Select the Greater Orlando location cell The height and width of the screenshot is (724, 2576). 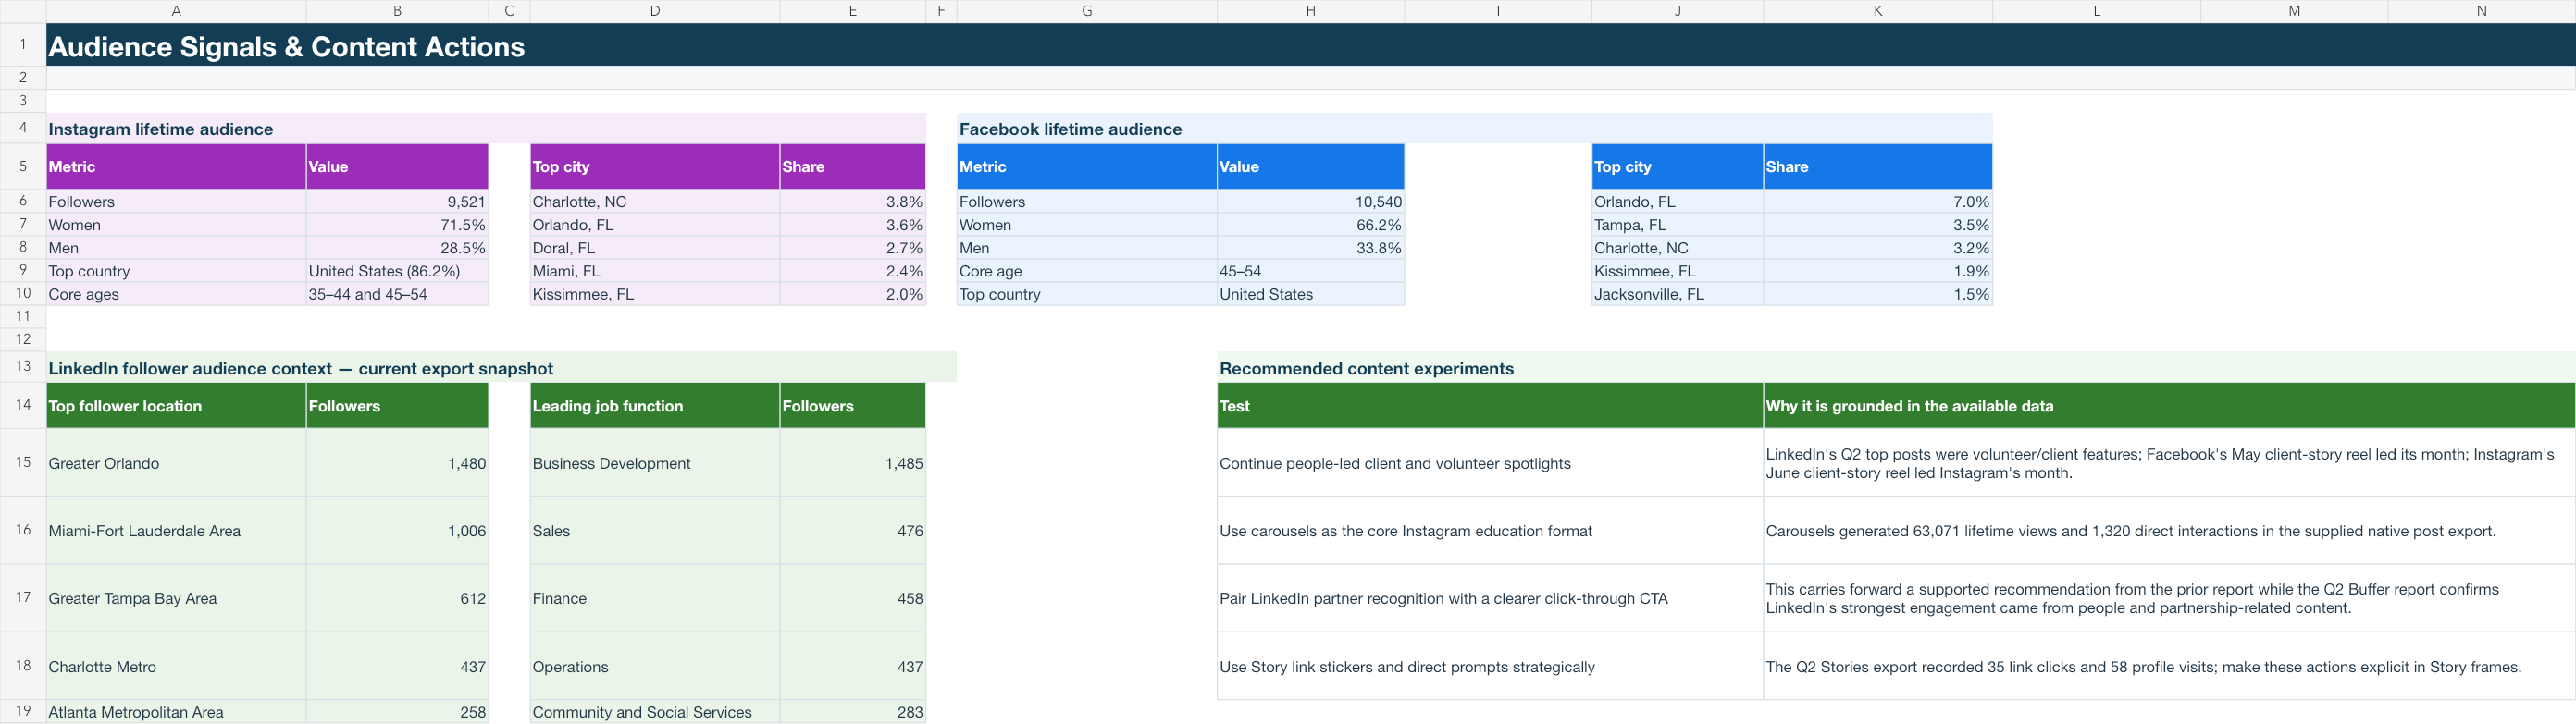[x=176, y=463]
